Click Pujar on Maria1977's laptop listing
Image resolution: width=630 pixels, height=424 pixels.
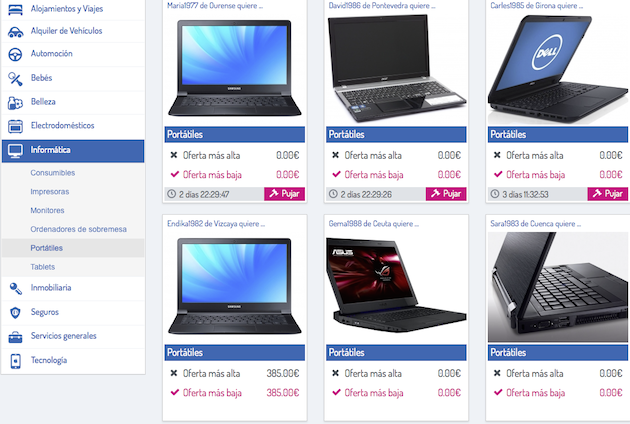[x=284, y=194]
